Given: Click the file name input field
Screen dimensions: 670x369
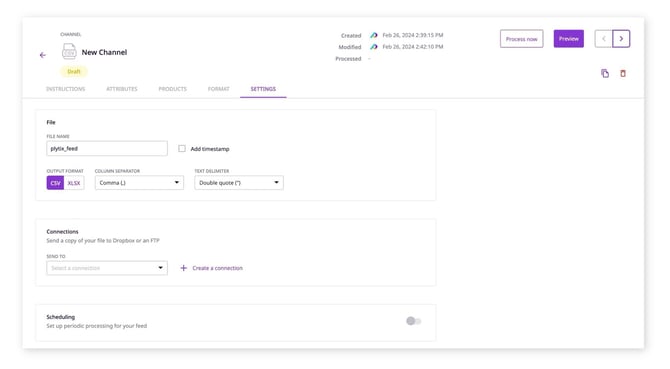Looking at the screenshot, I should click(x=107, y=149).
